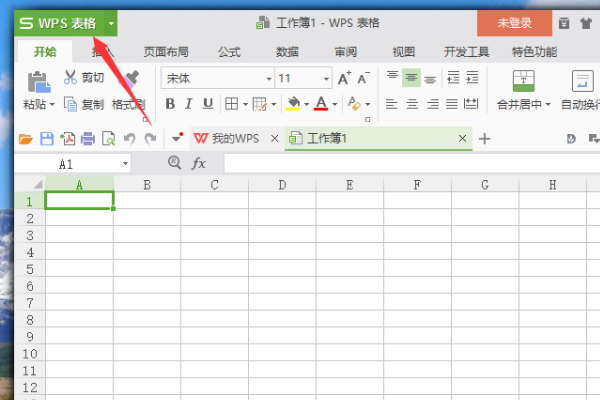The width and height of the screenshot is (600, 400).
Task: Open the 特色功能 tab
Action: tap(534, 52)
